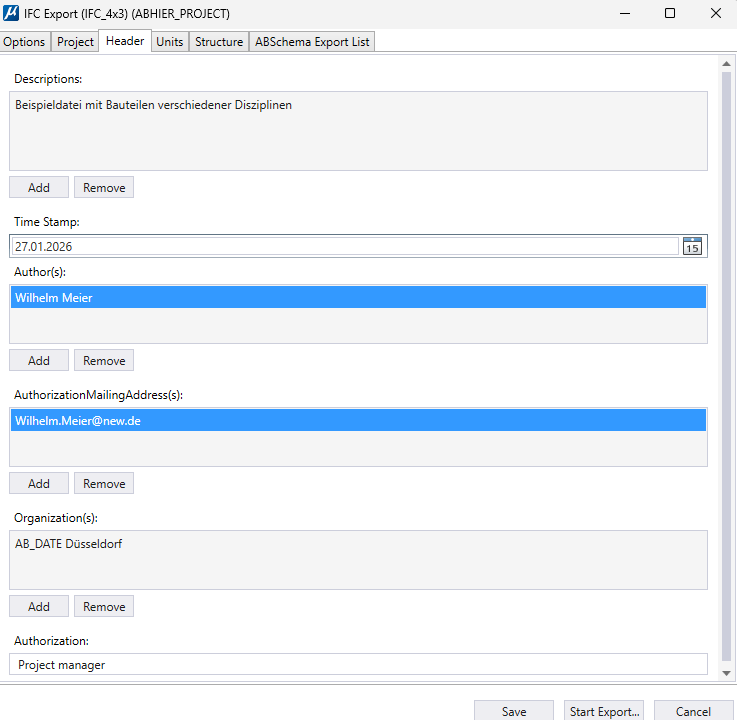737x720 pixels.
Task: Open the Project tab
Action: 75,42
